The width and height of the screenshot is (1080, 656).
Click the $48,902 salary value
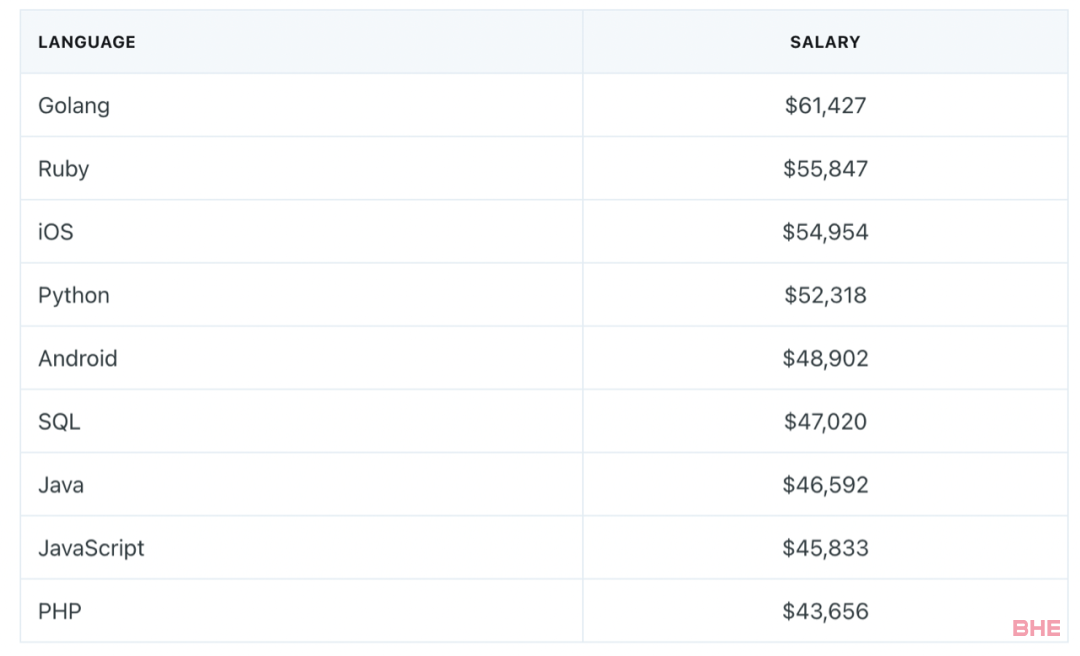pyautogui.click(x=825, y=358)
